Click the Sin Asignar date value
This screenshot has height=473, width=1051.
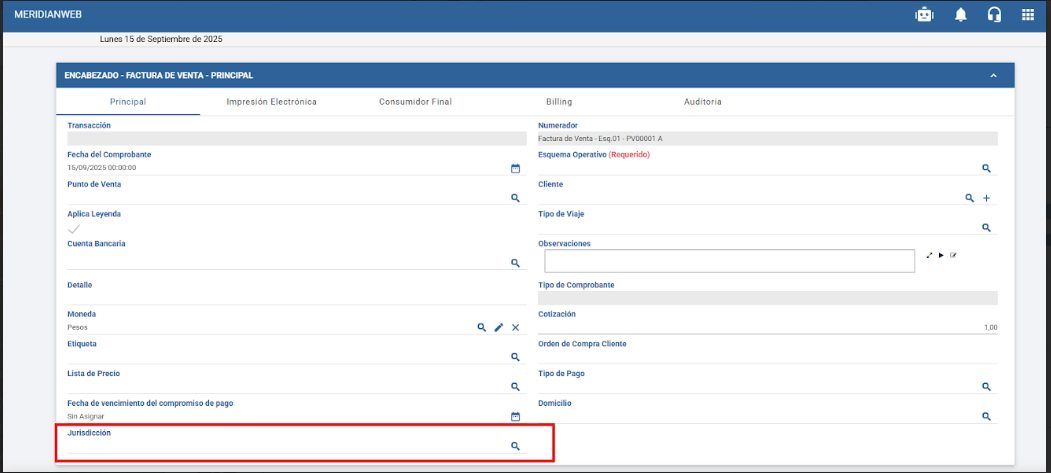(x=86, y=416)
